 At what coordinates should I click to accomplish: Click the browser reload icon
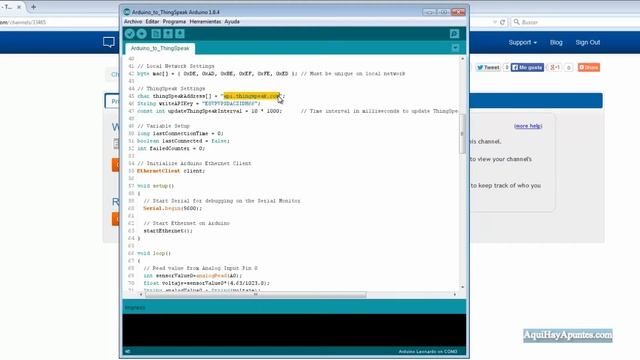502,22
